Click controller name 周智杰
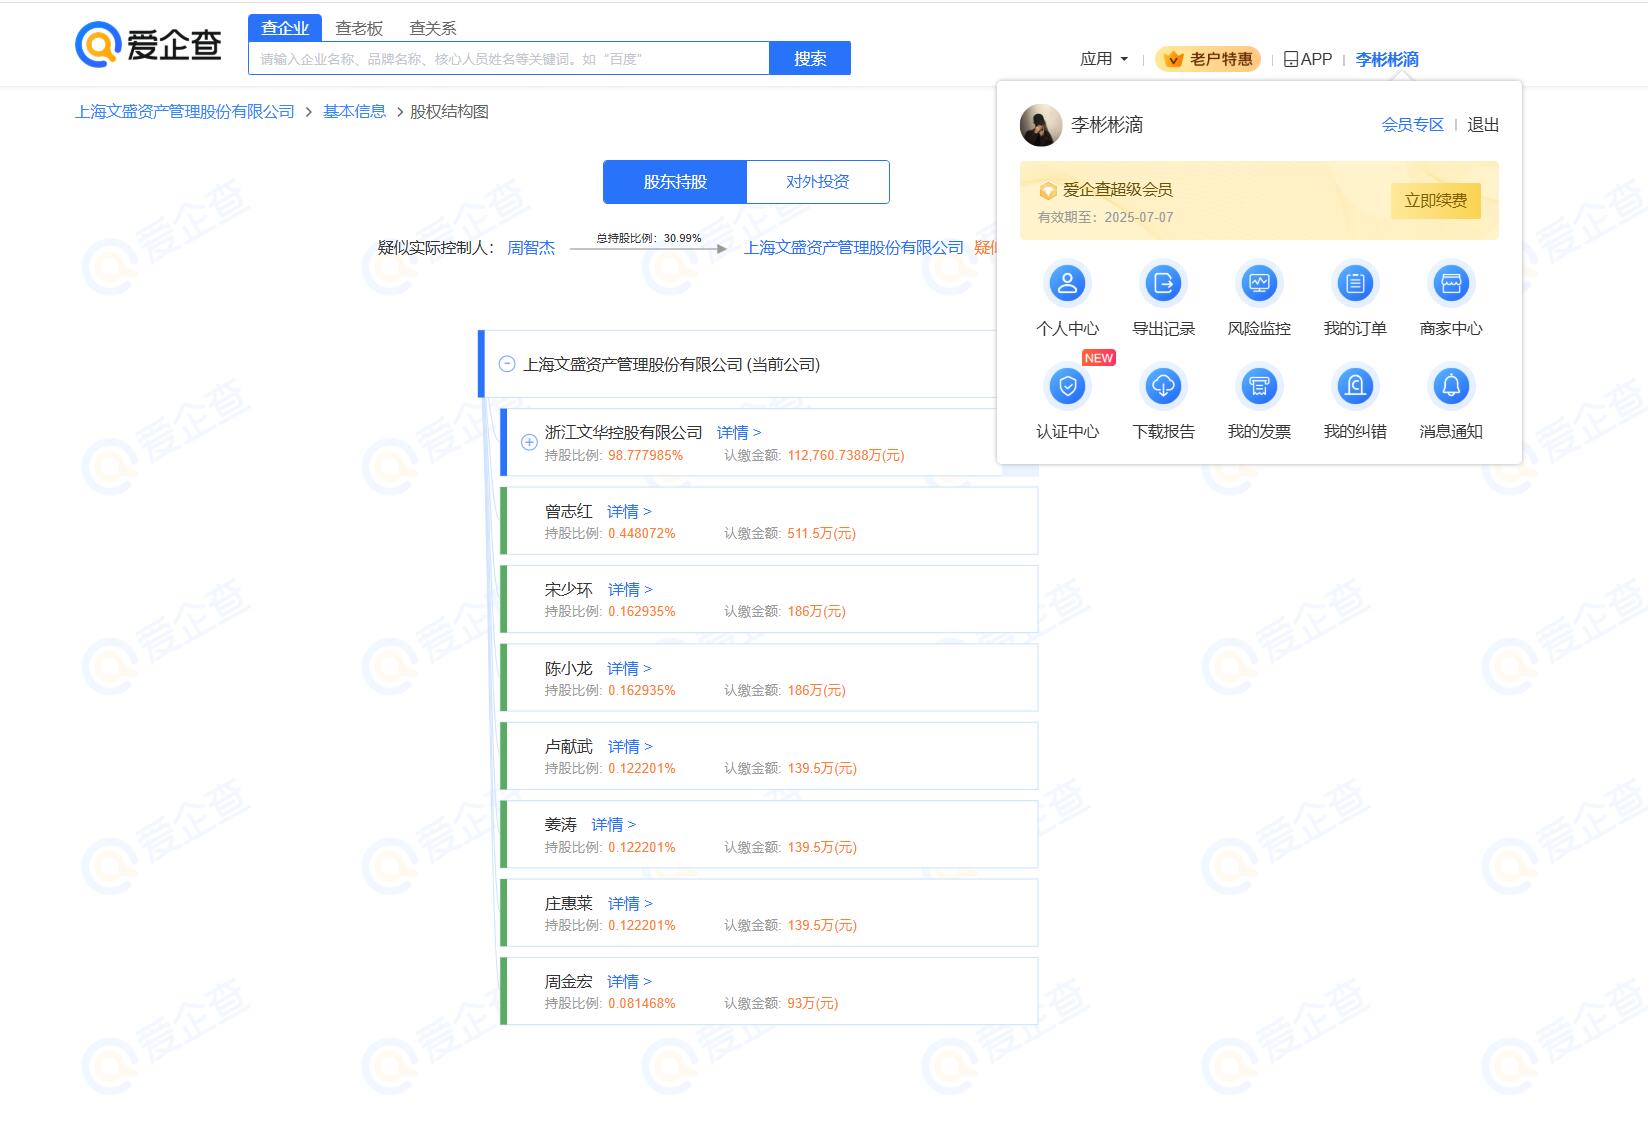This screenshot has width=1648, height=1143. click(531, 248)
